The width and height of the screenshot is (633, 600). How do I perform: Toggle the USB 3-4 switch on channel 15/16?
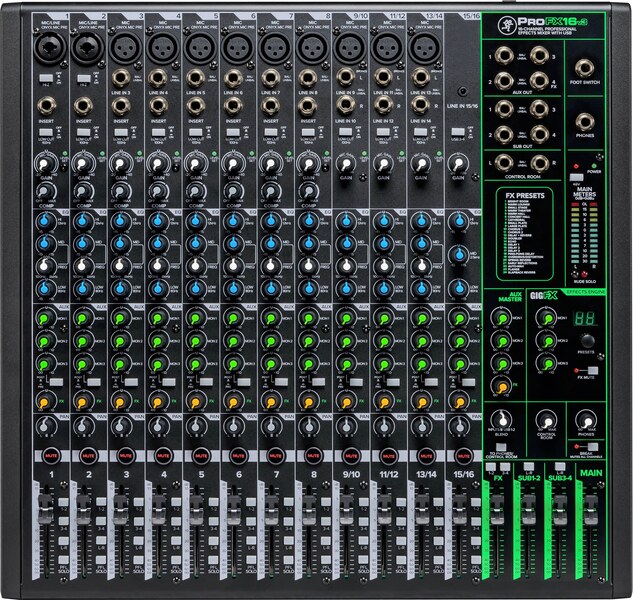(458, 132)
